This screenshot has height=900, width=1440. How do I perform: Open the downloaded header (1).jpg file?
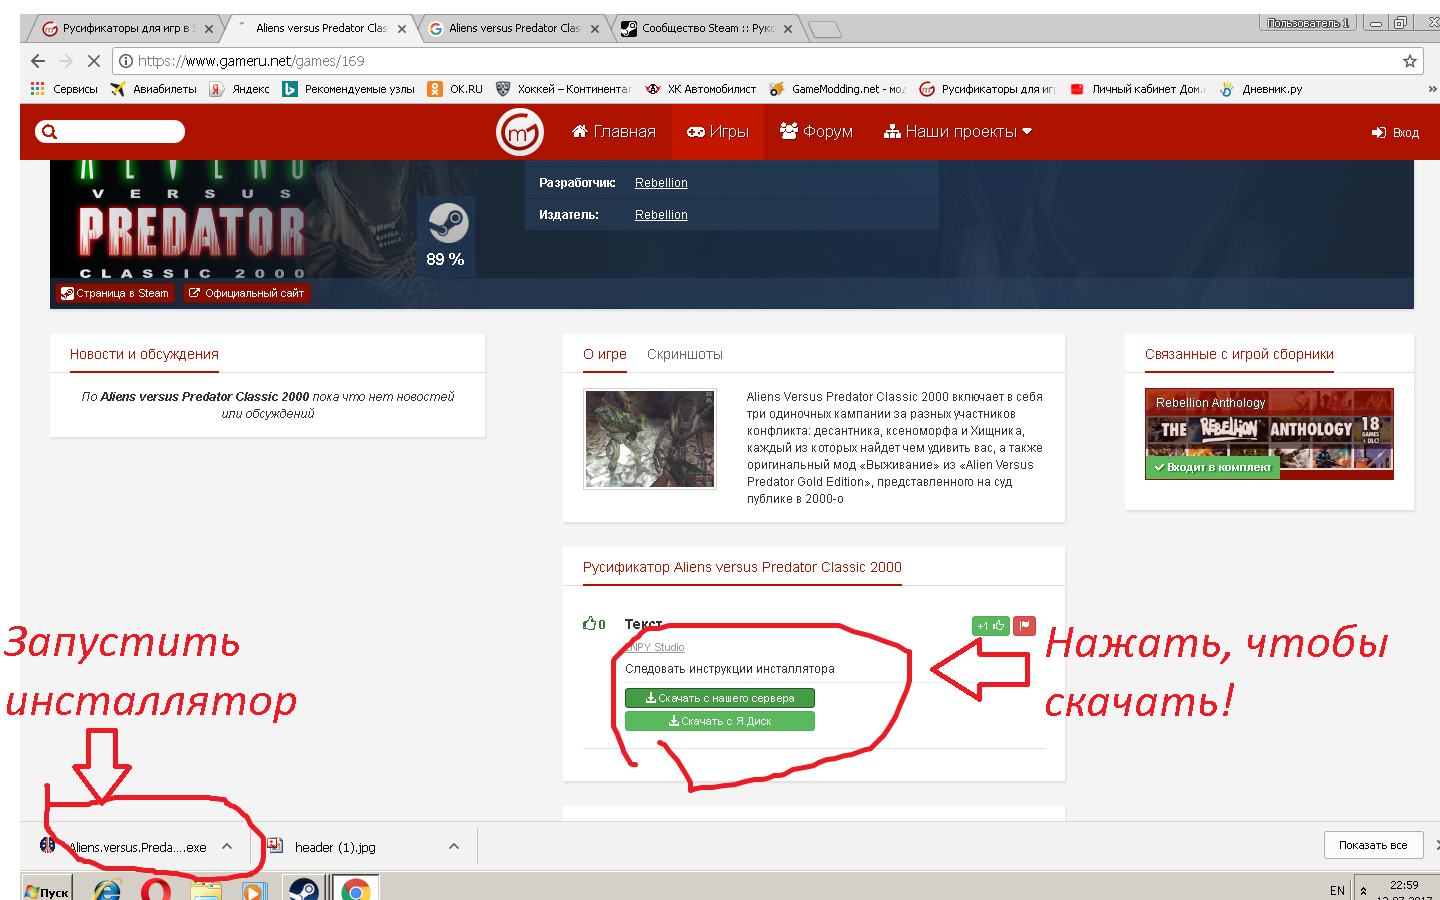click(x=335, y=847)
